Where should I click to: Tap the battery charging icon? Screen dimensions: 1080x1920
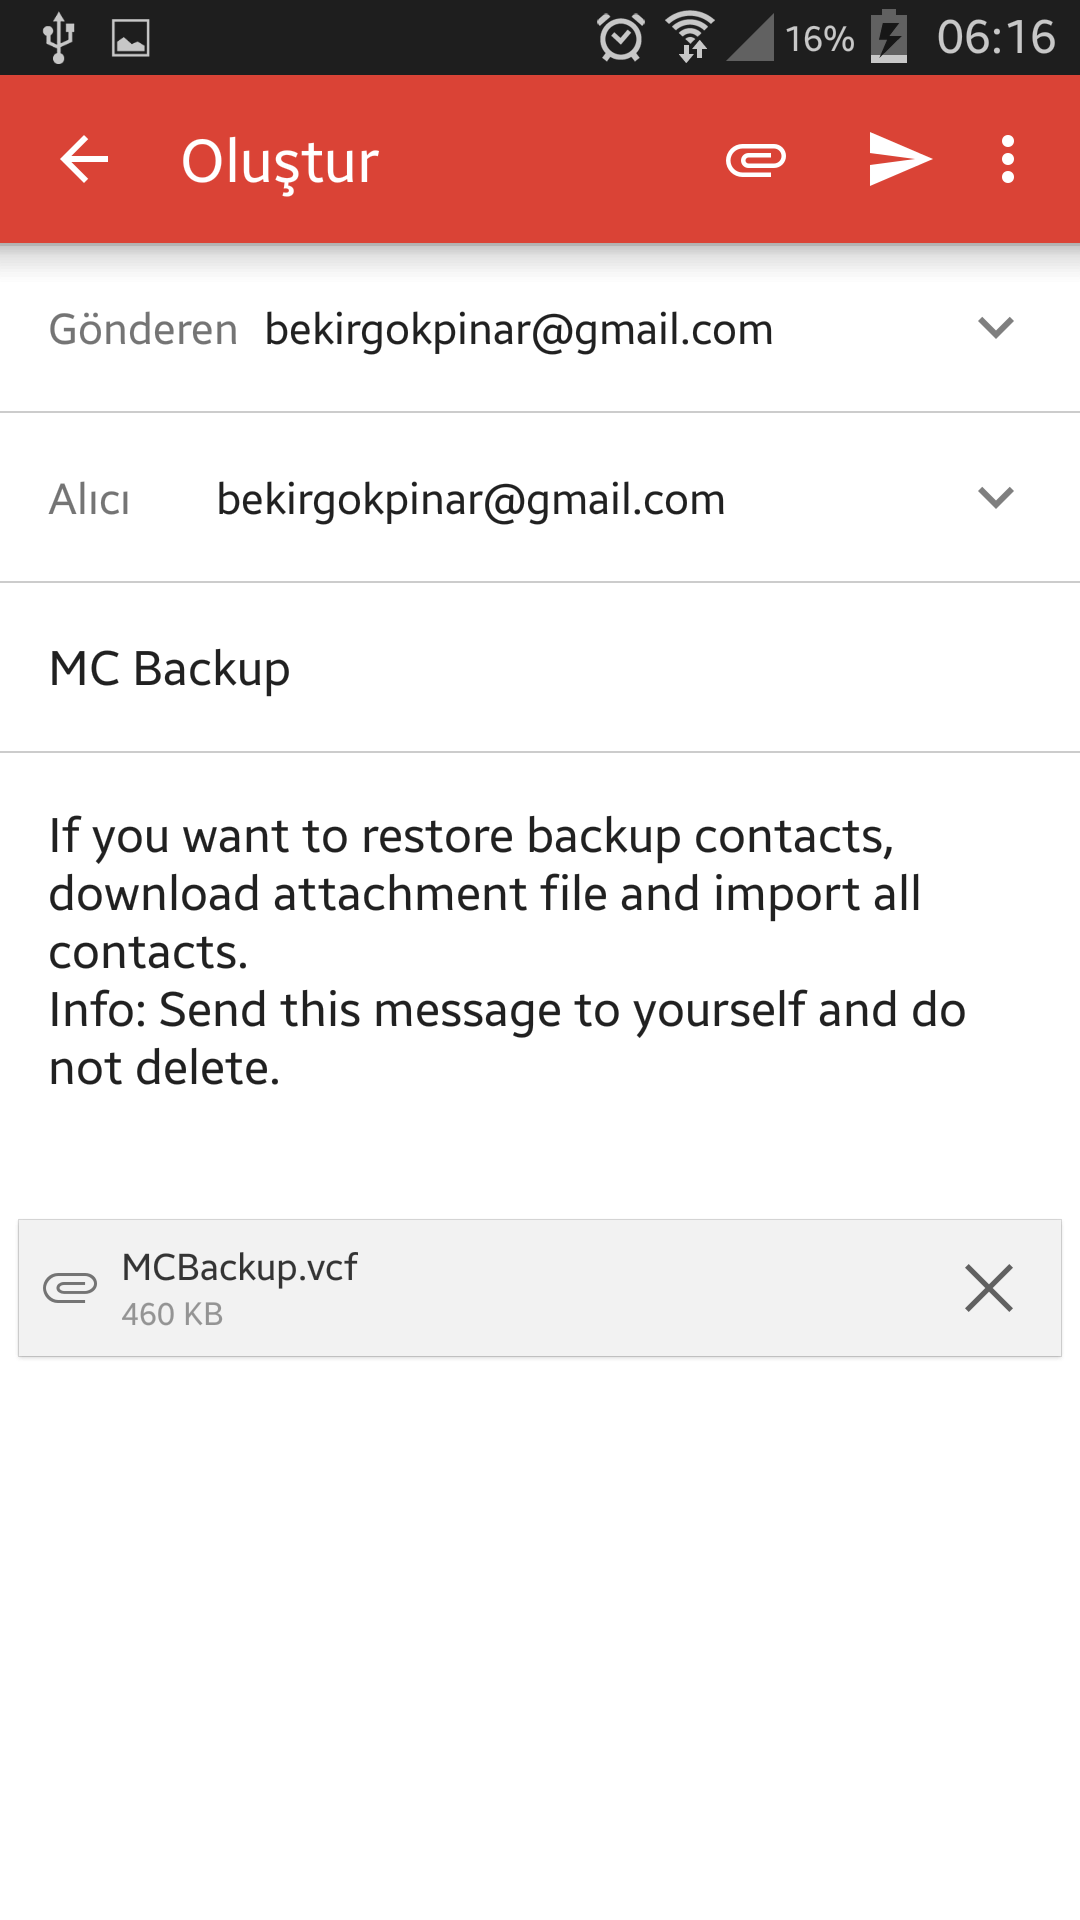pos(889,38)
